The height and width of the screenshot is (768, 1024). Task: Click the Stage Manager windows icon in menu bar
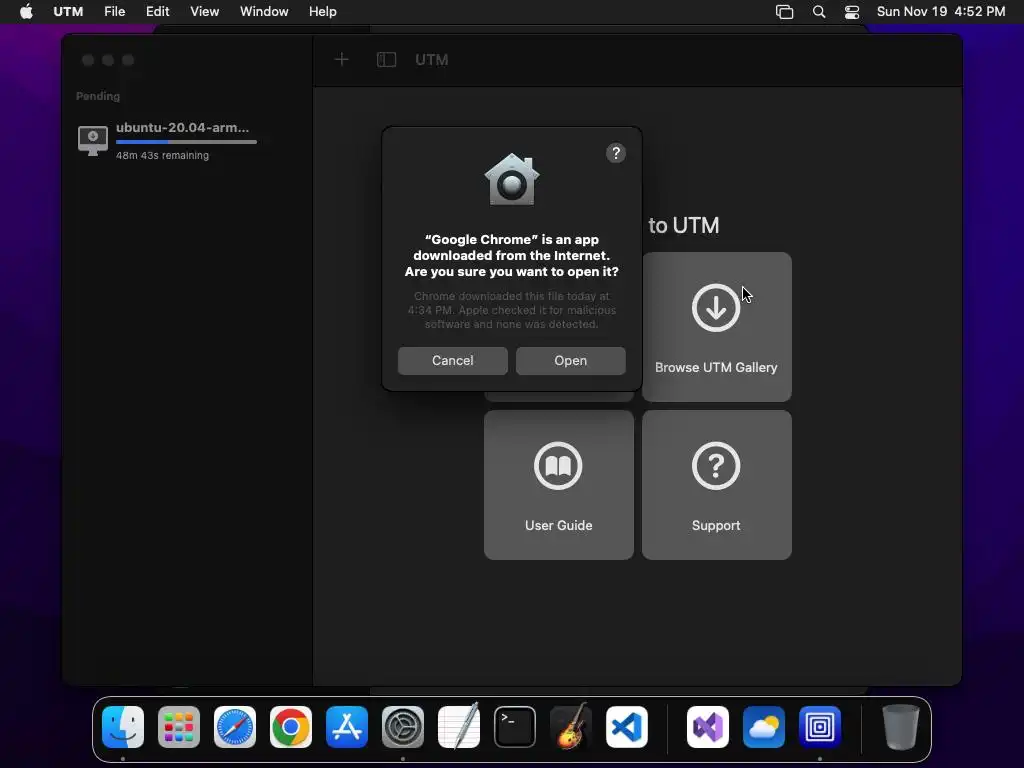coord(784,12)
